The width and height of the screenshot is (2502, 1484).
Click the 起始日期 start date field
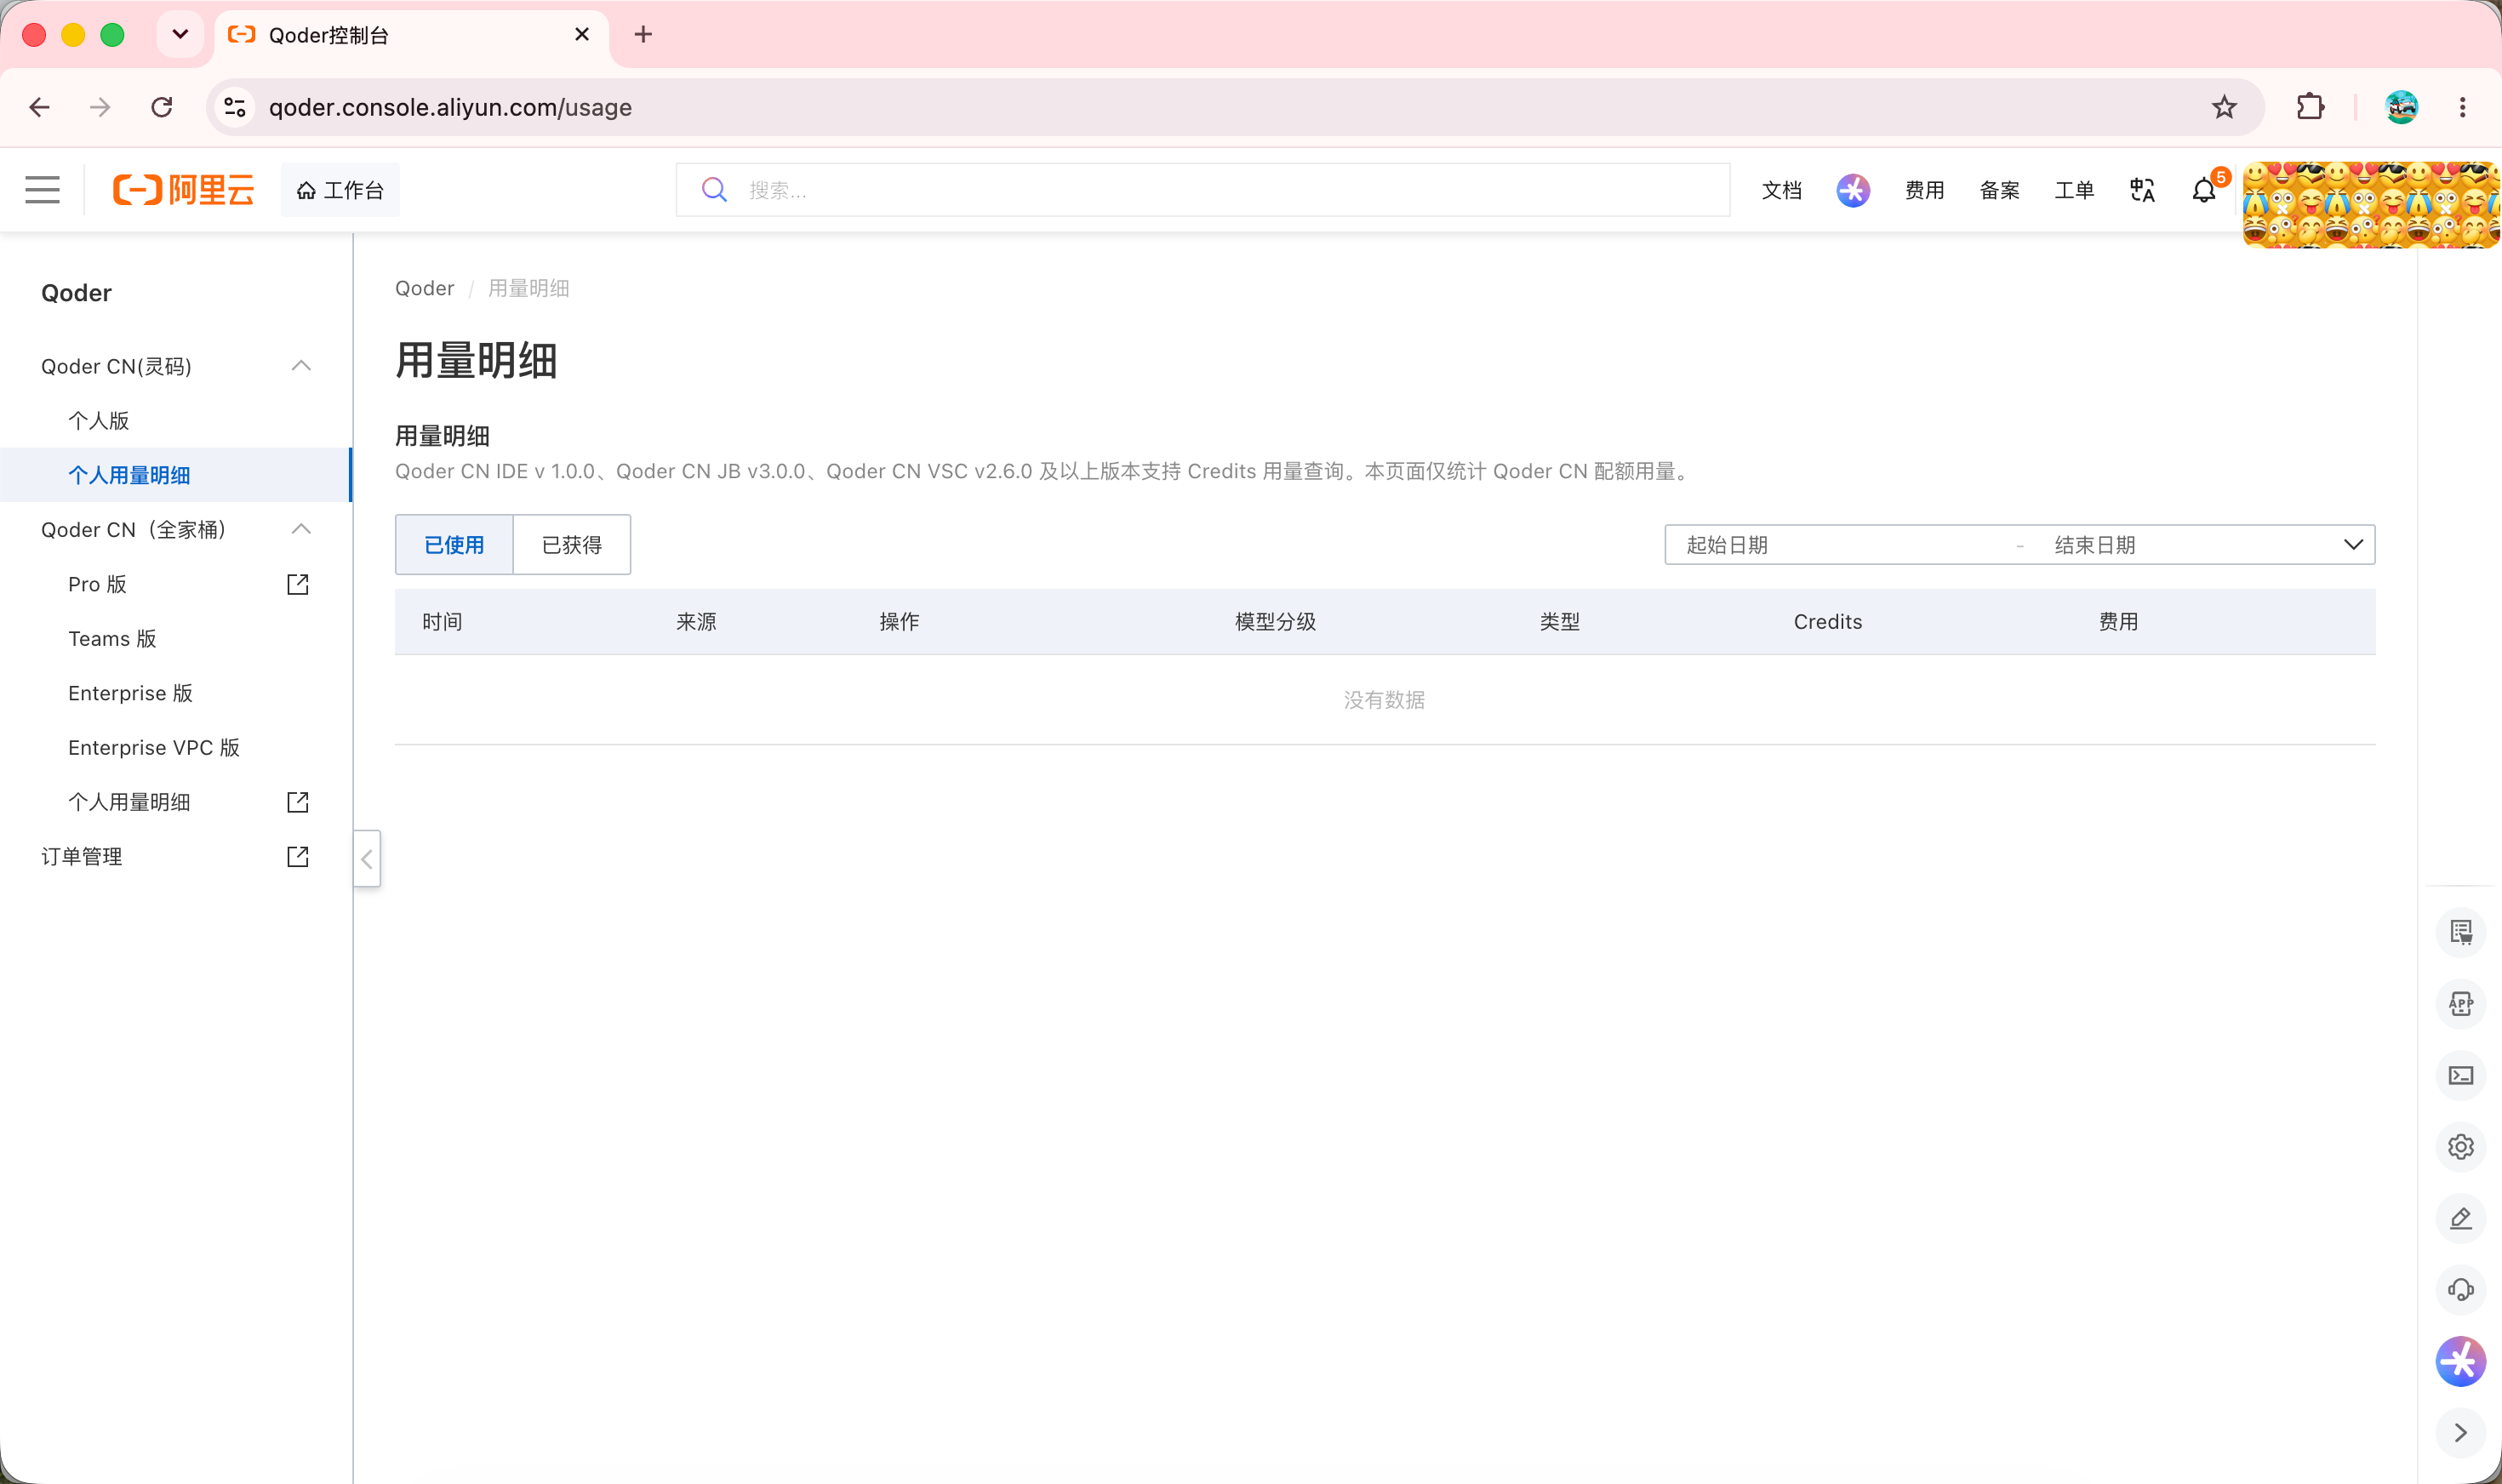[x=1840, y=545]
